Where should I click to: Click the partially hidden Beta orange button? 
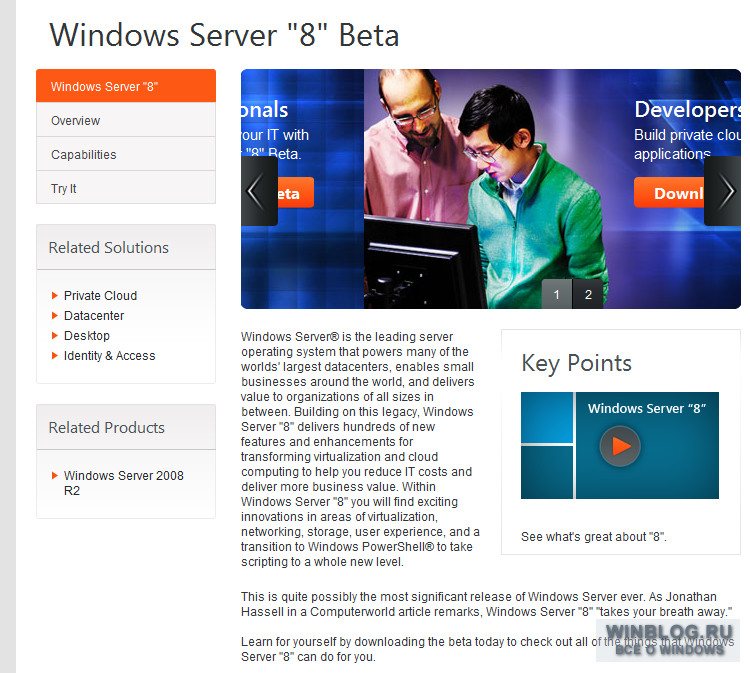pyautogui.click(x=296, y=193)
